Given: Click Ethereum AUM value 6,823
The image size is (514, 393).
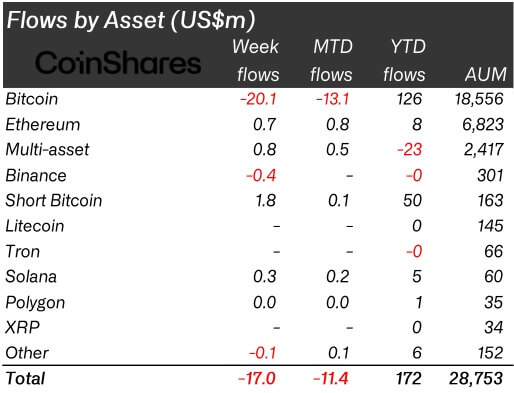Looking at the screenshot, I should pos(483,125).
